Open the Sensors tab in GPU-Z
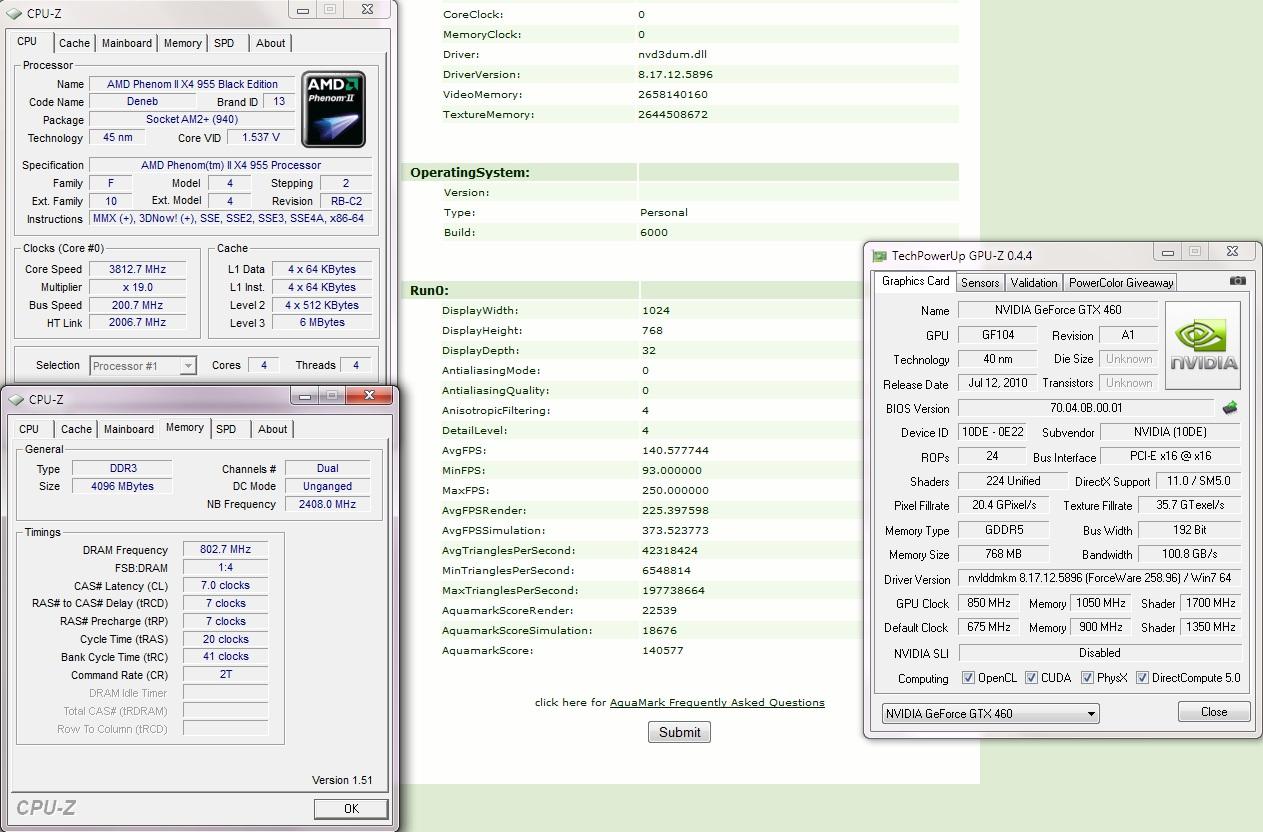Screen dimensions: 1263x832 pyautogui.click(x=980, y=283)
